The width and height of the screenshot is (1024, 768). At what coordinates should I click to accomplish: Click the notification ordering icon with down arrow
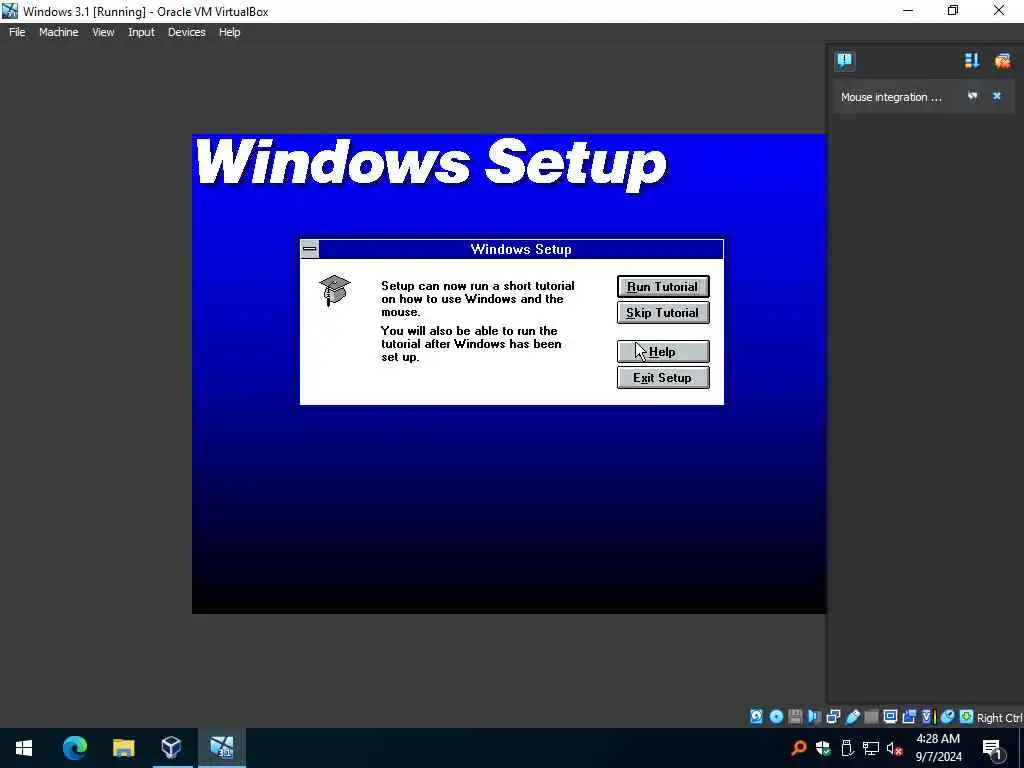972,61
